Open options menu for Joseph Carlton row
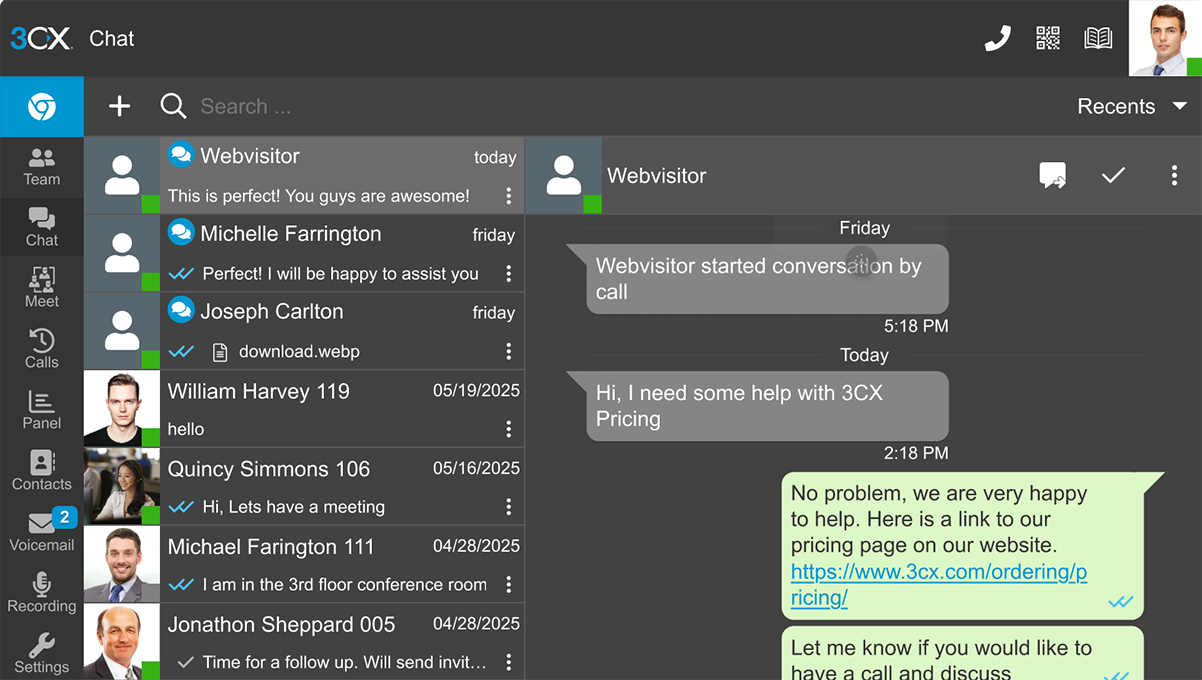The width and height of the screenshot is (1202, 680). [509, 352]
